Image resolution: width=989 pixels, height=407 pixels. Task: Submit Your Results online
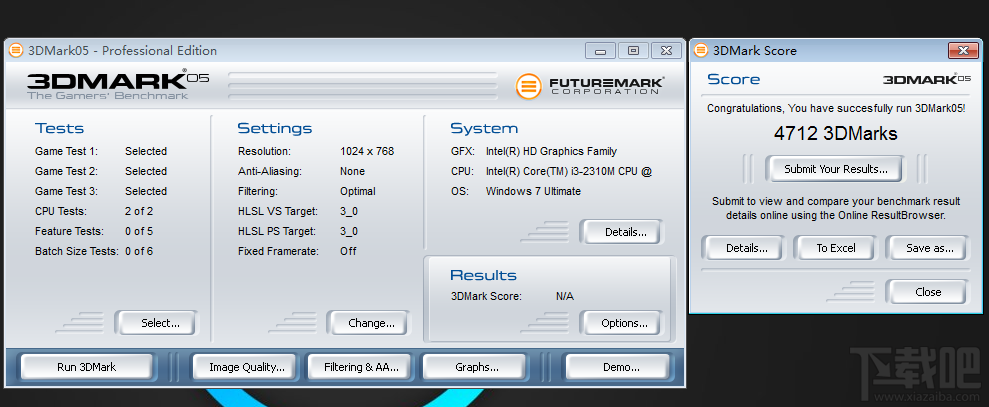834,169
